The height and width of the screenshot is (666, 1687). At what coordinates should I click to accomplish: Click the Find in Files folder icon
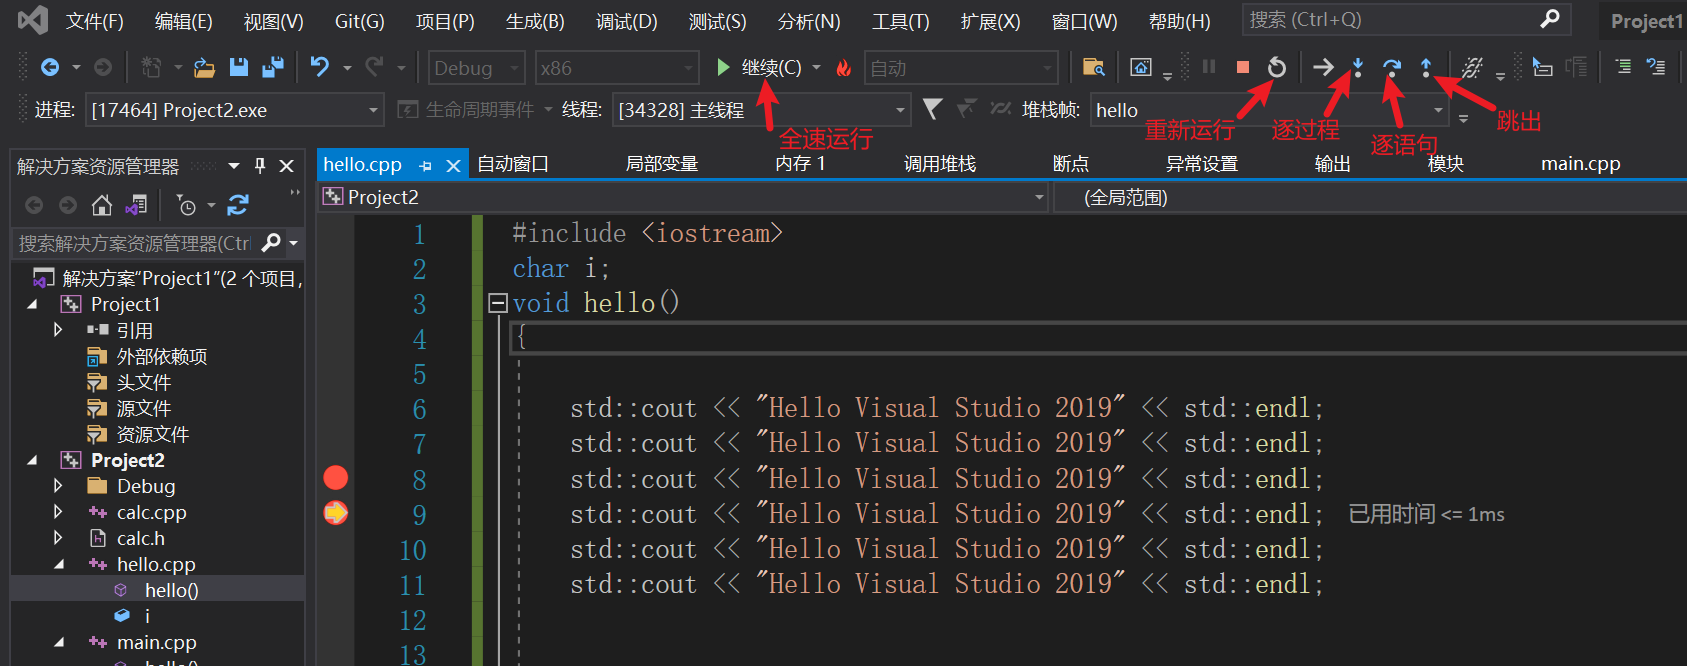pos(1094,67)
